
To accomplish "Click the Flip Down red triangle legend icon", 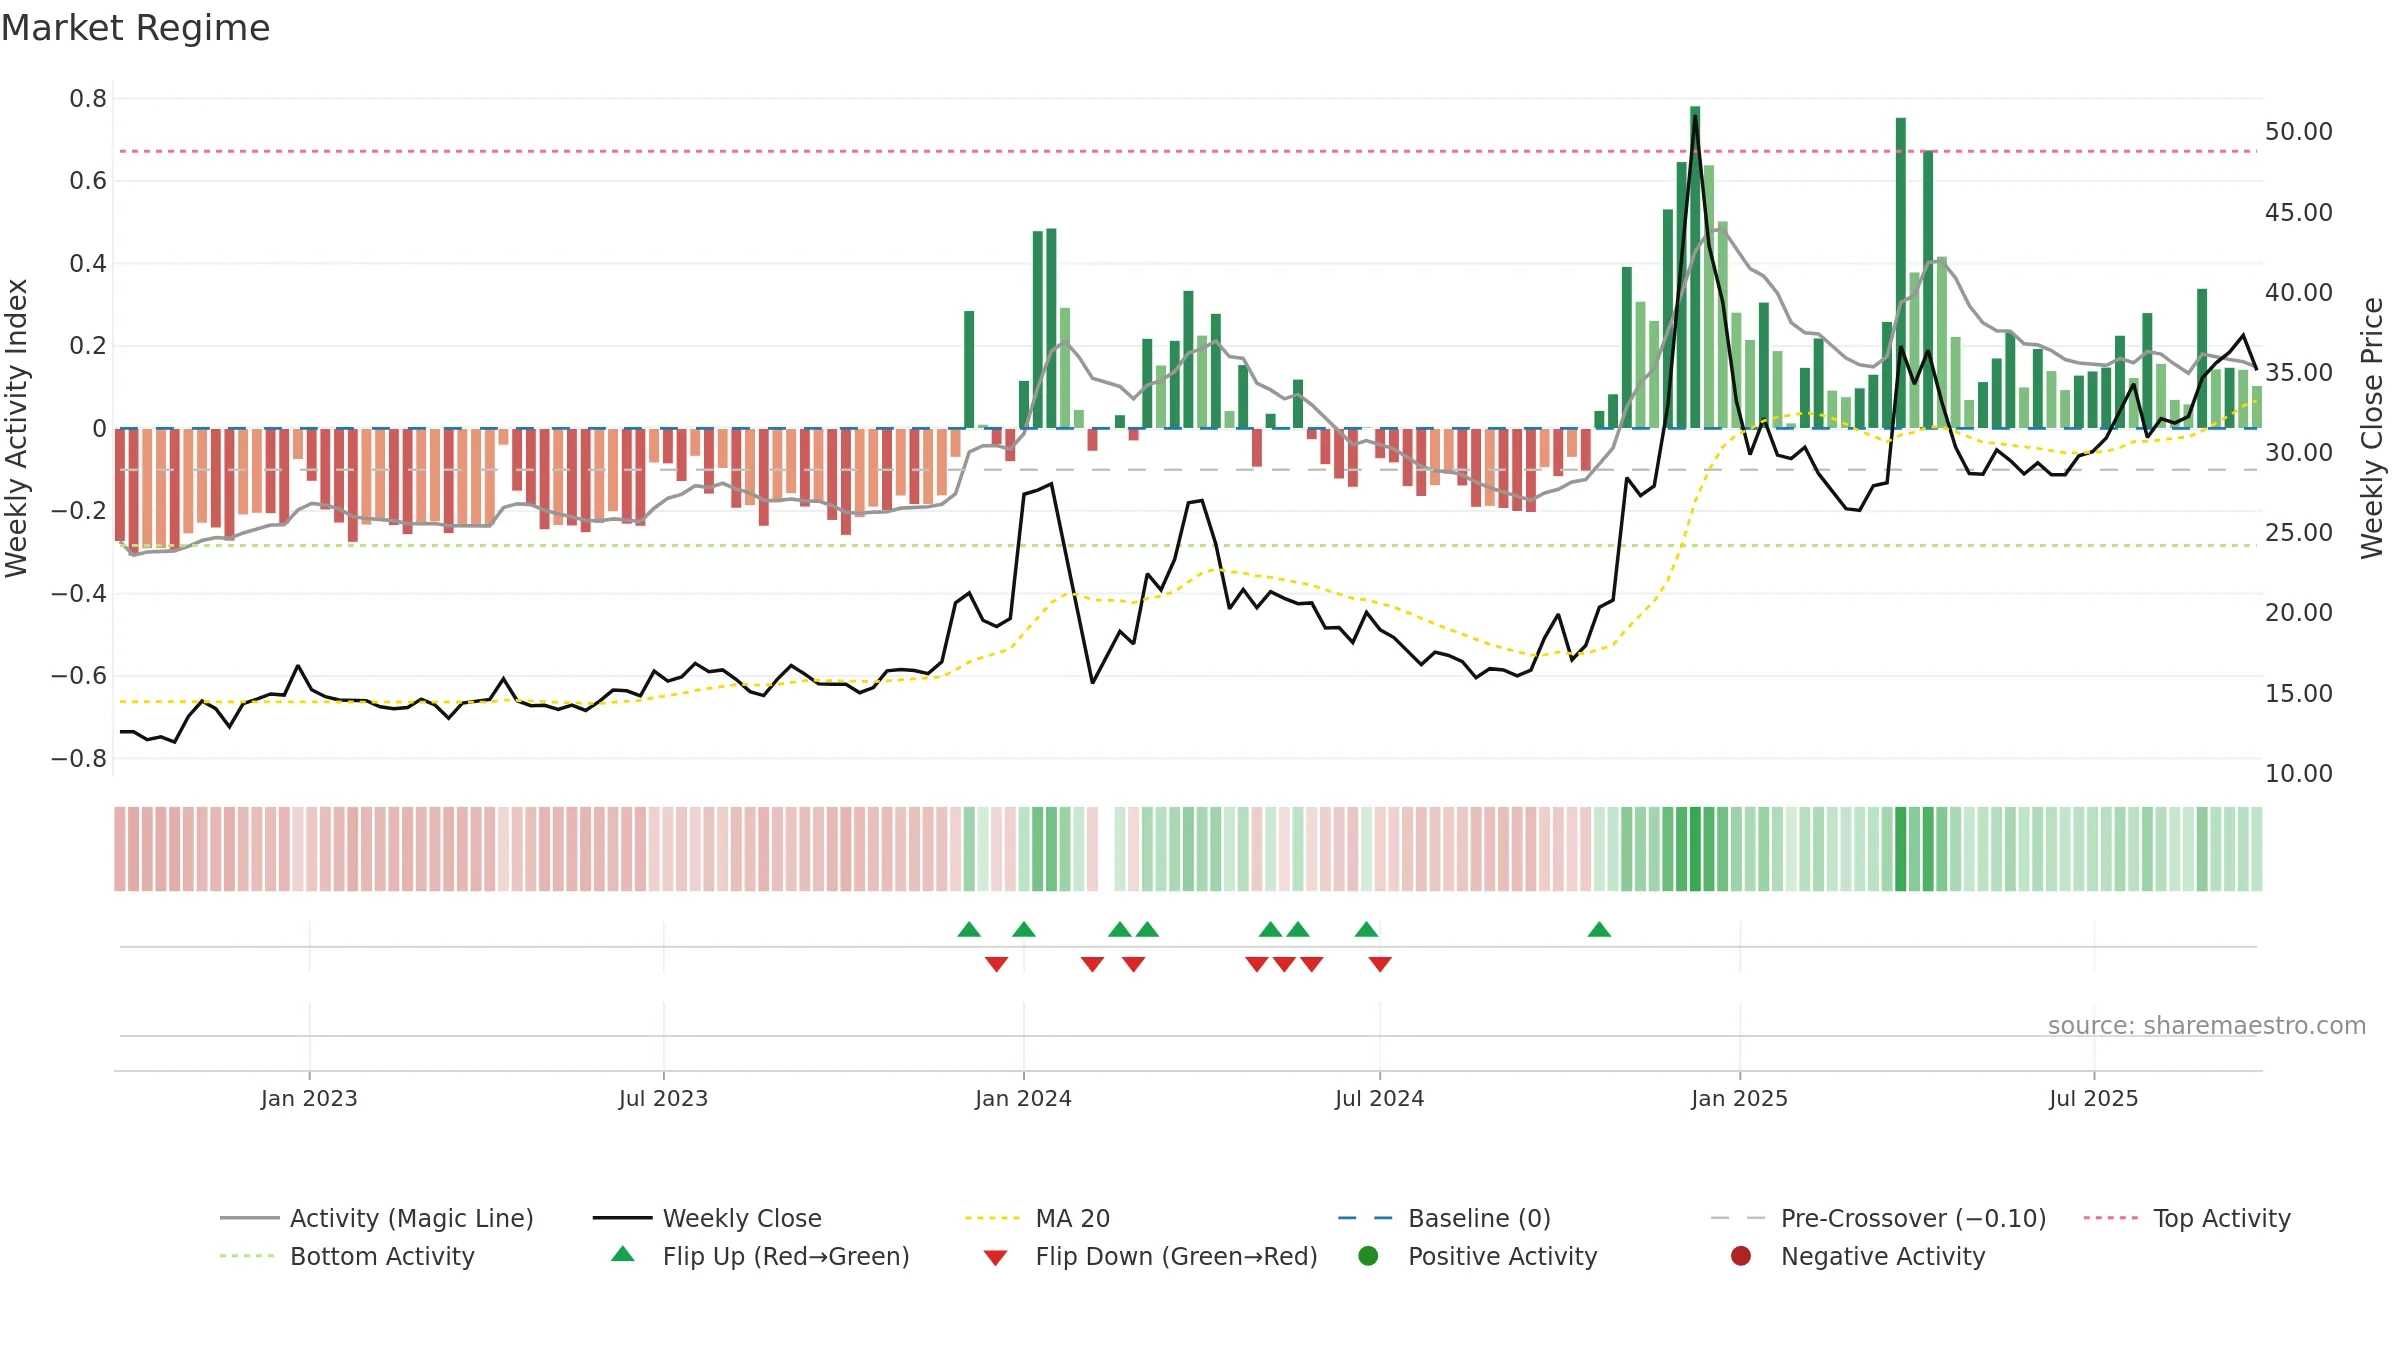I will [x=995, y=1258].
